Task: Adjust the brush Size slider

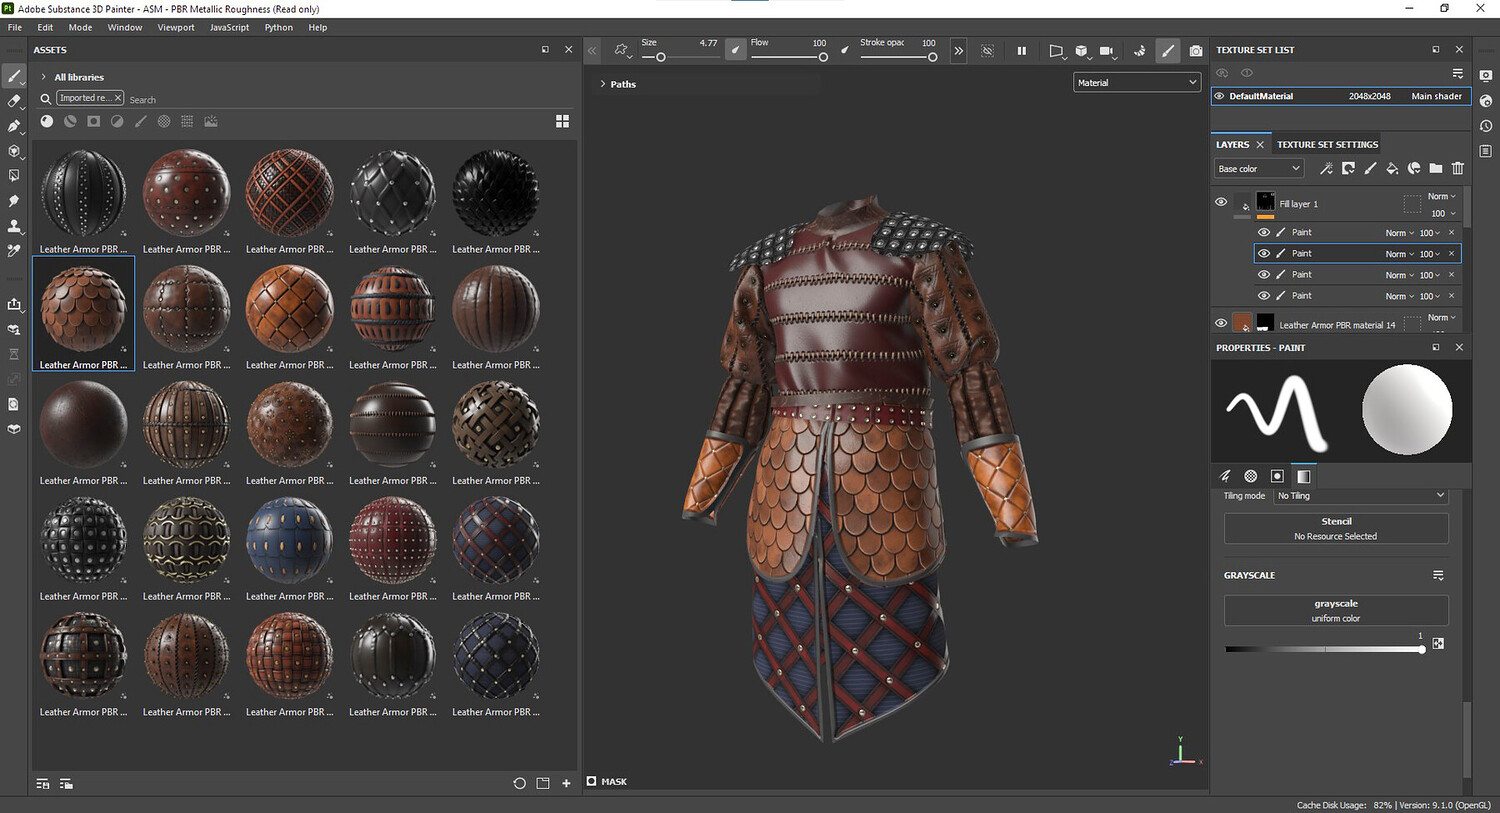Action: click(680, 57)
